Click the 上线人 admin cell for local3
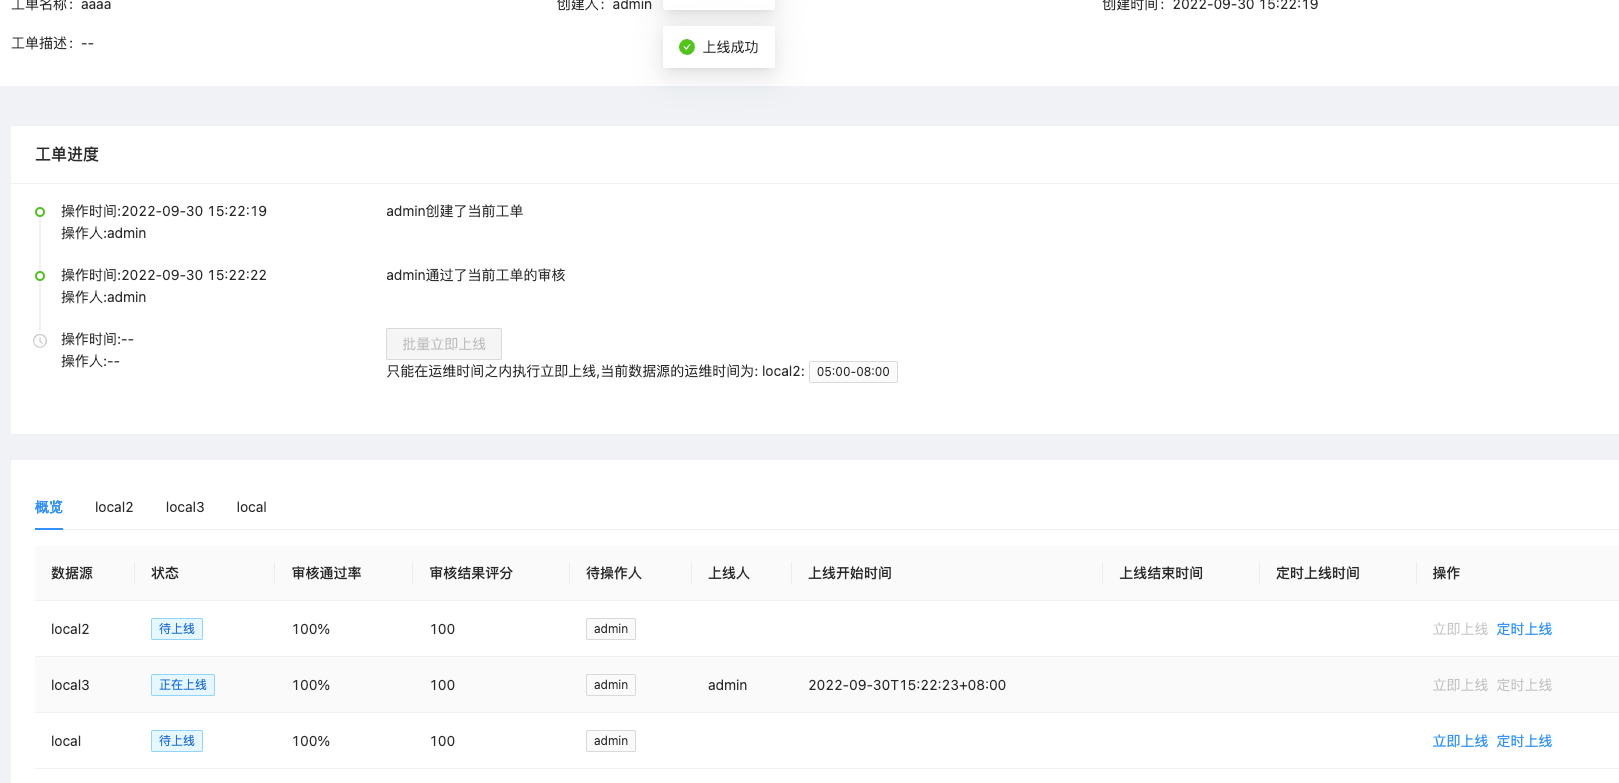Image resolution: width=1619 pixels, height=783 pixels. tap(728, 685)
